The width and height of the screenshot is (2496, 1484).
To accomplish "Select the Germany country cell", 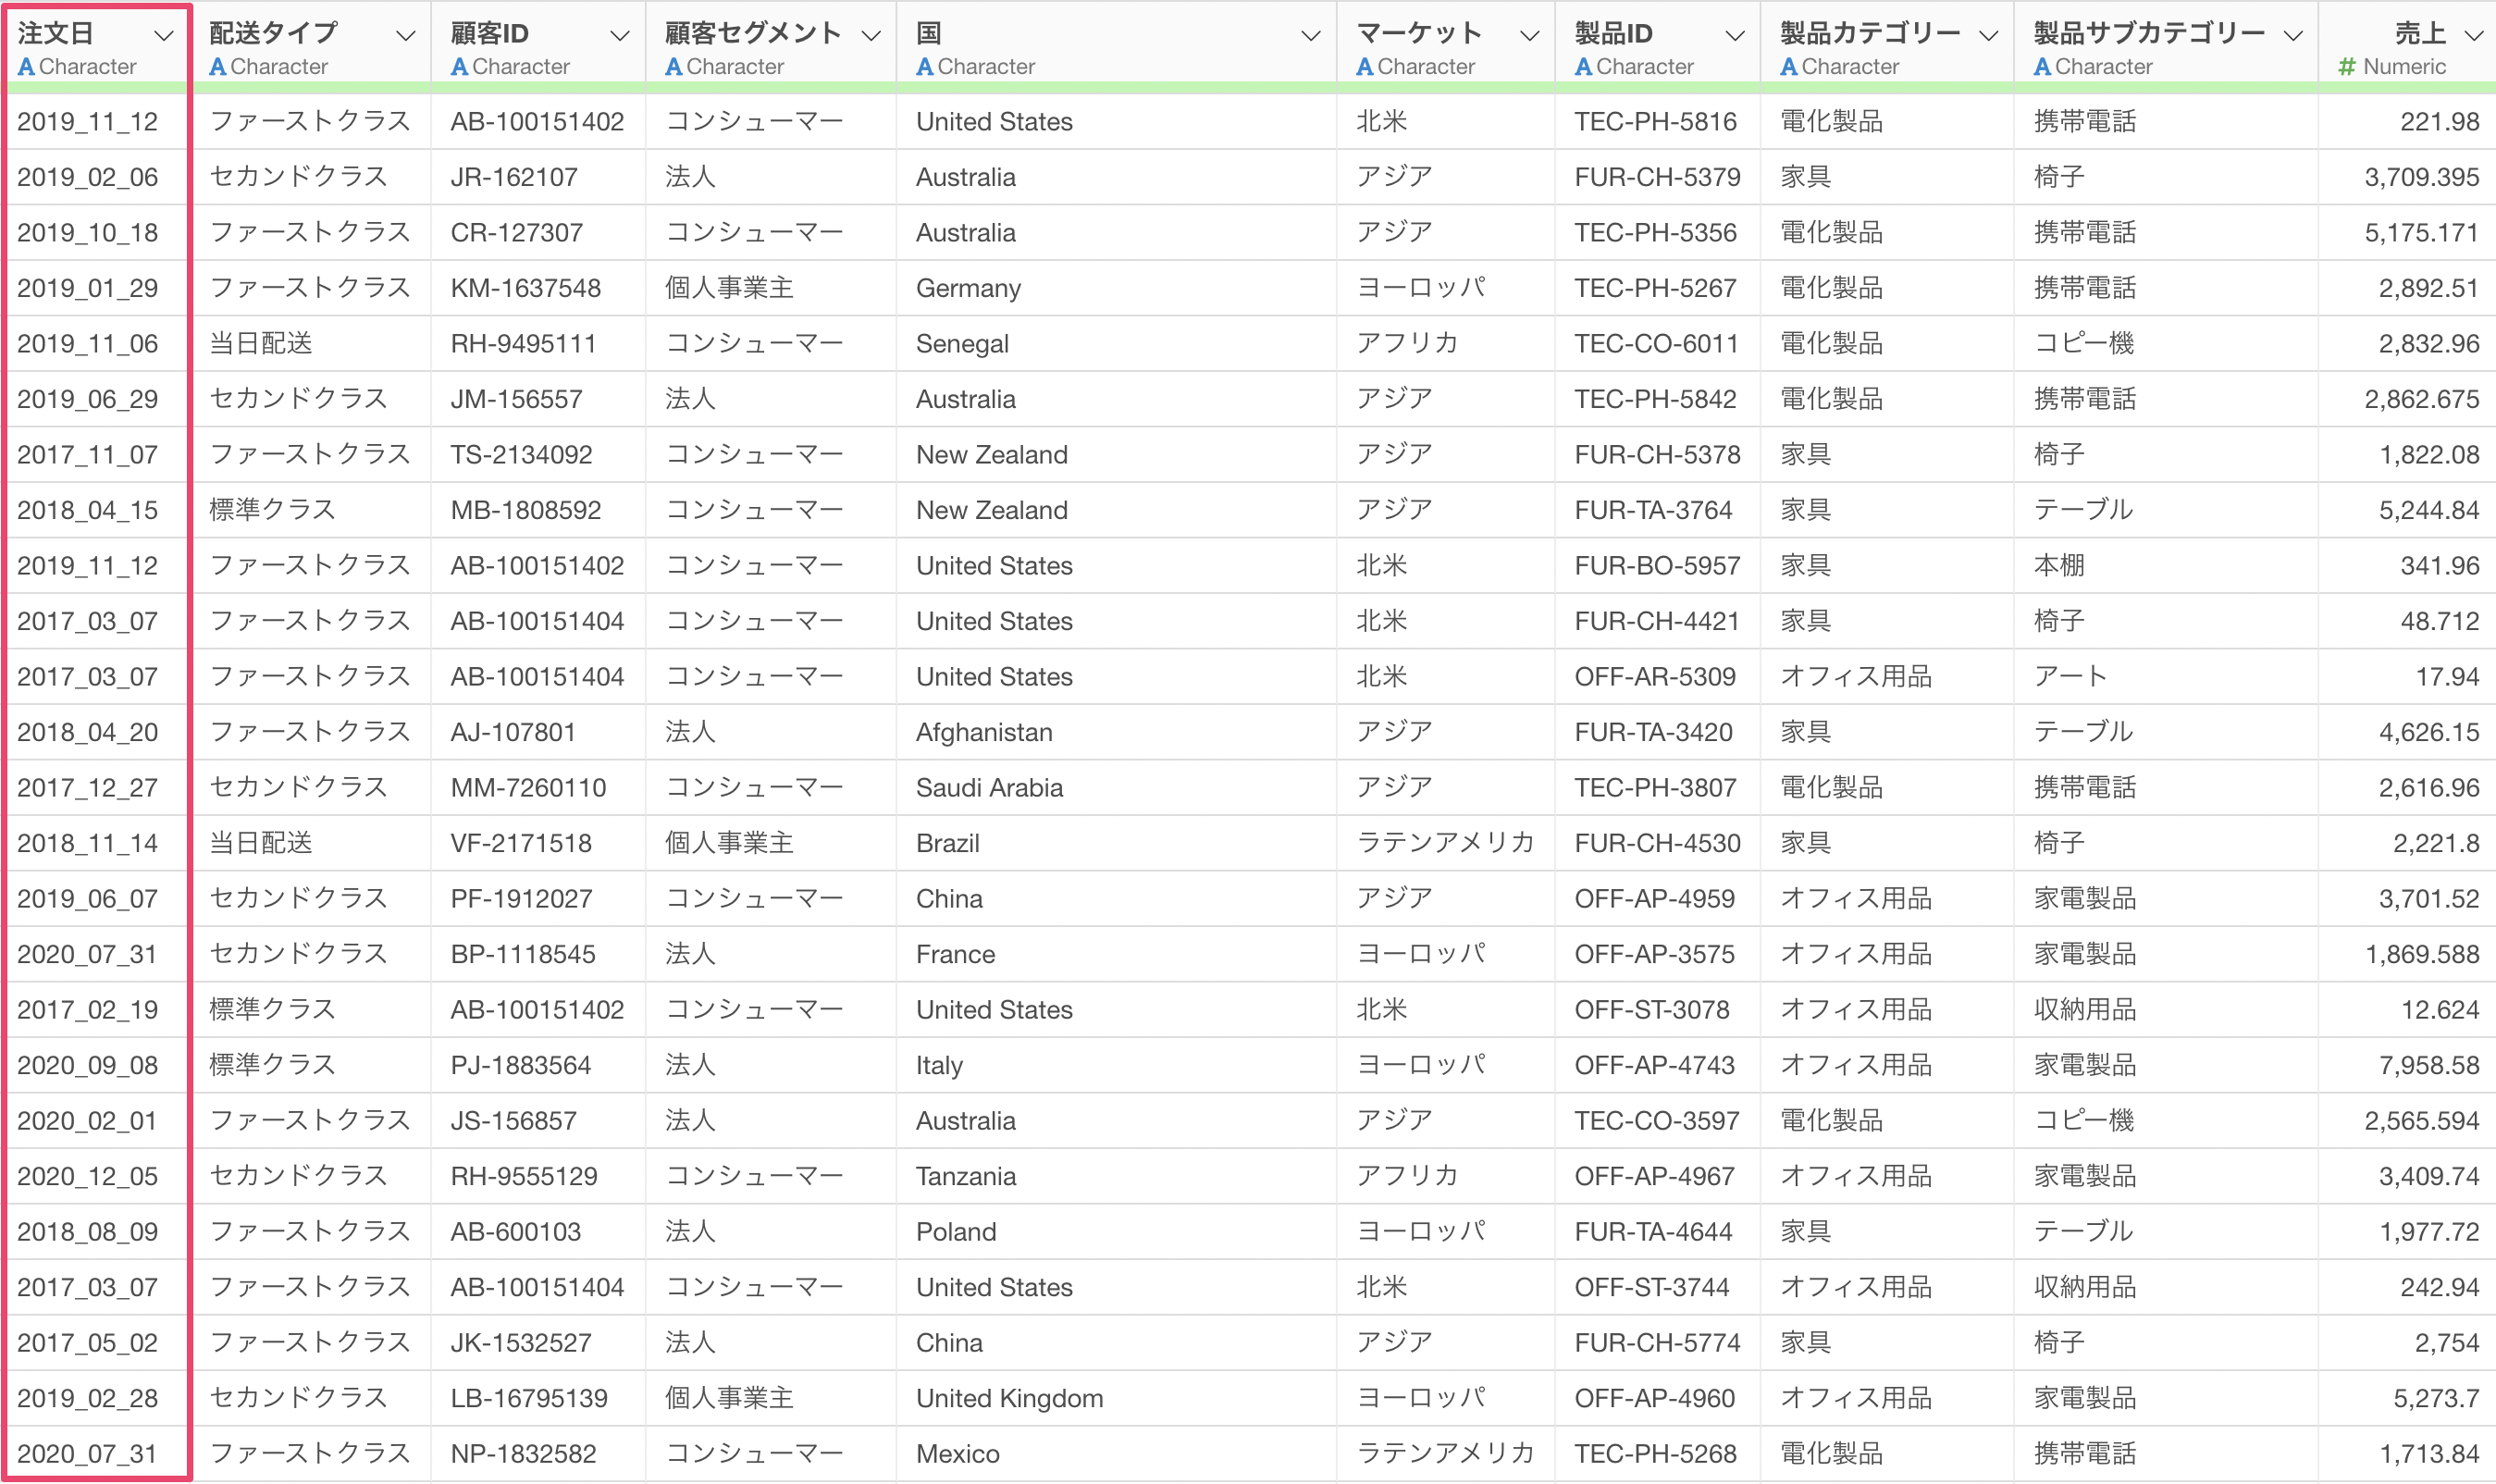I will coord(968,288).
